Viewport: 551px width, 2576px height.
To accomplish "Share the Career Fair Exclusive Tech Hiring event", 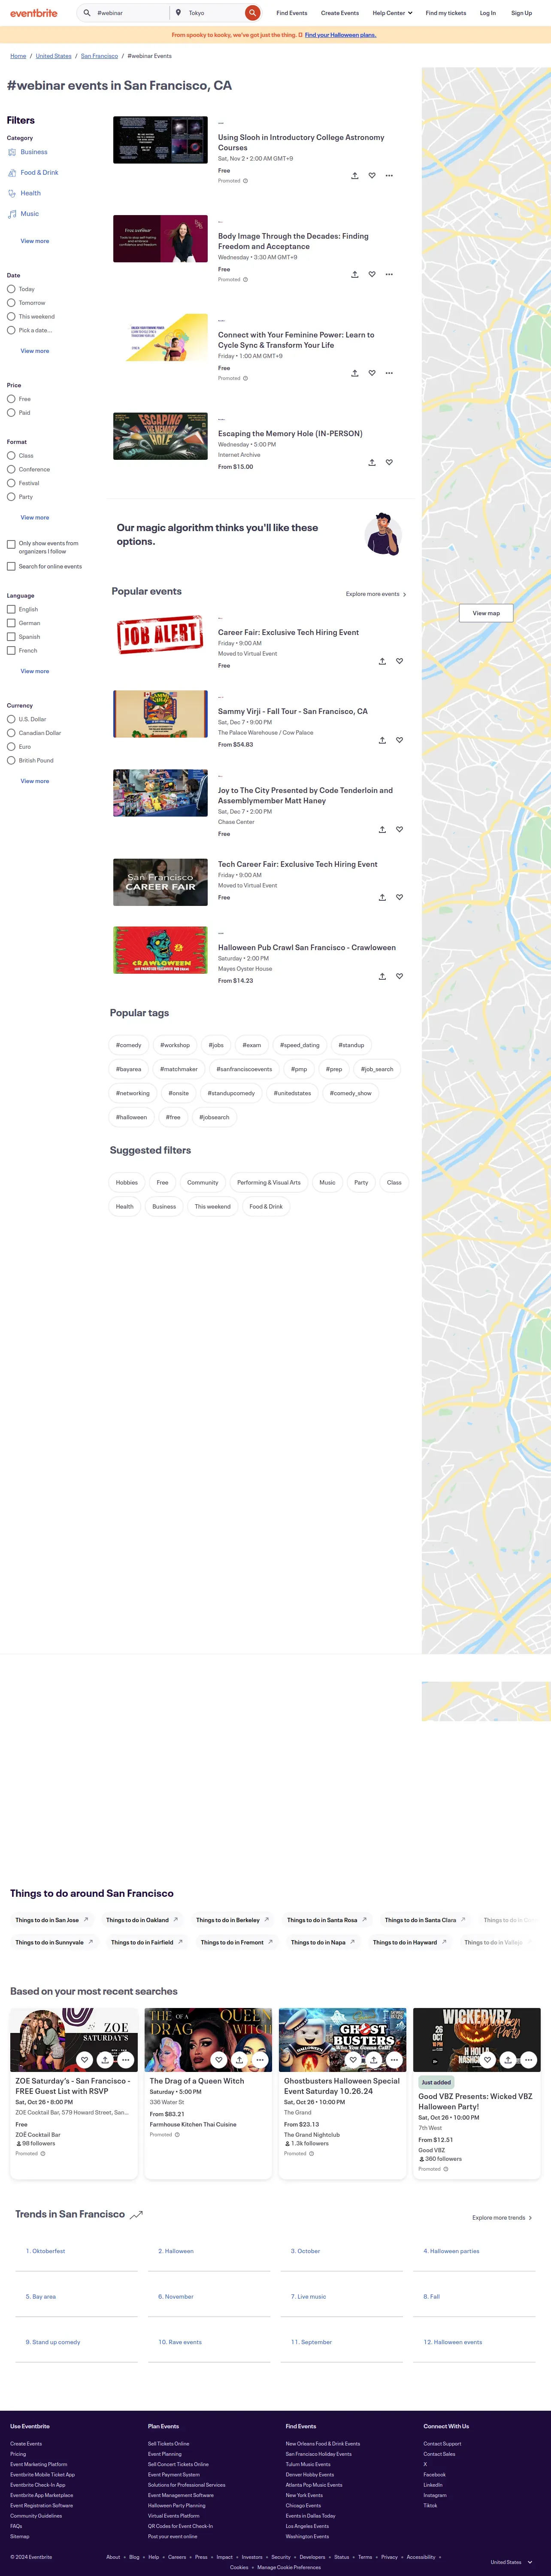I will pos(382,661).
